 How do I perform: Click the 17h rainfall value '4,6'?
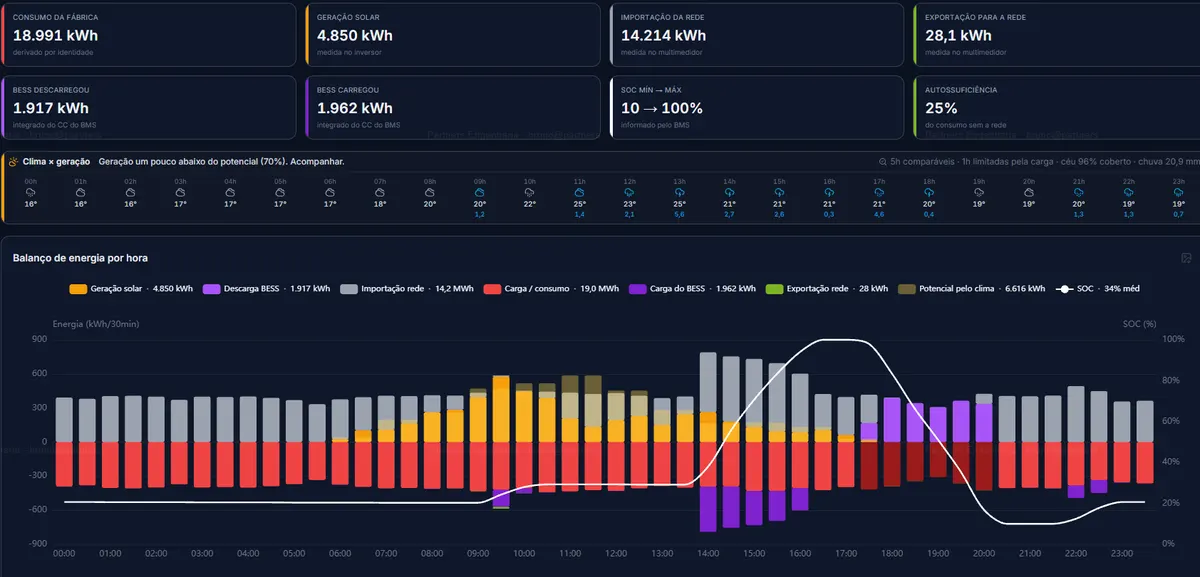879,214
